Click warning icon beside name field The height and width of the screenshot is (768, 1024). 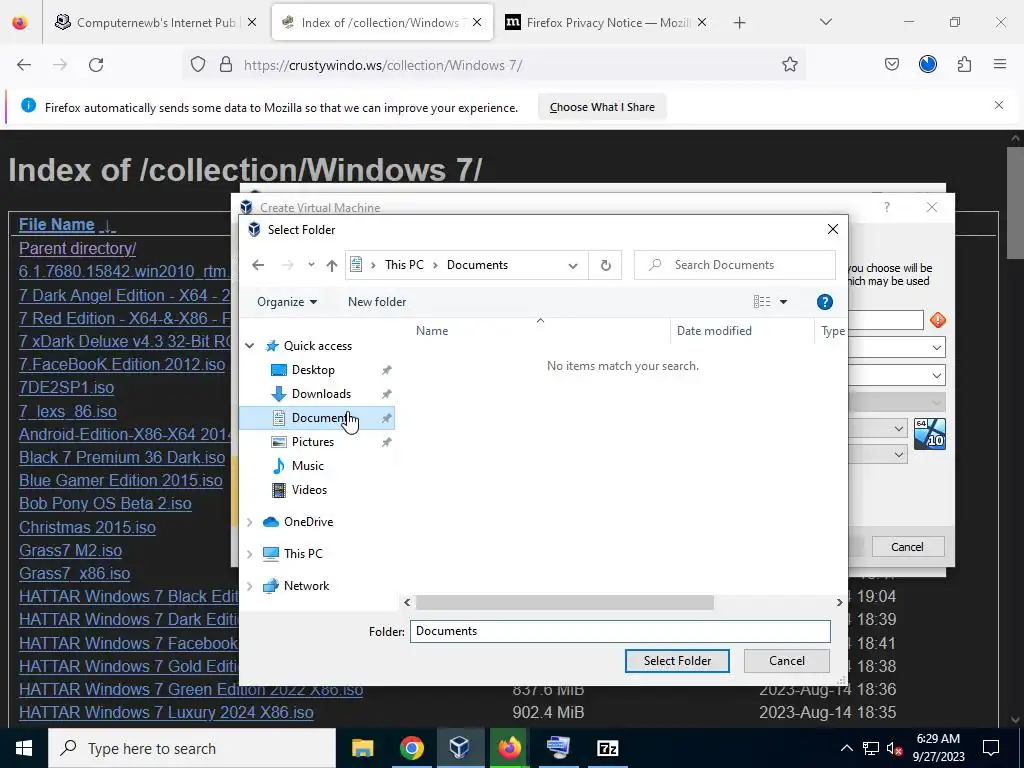[x=938, y=320]
